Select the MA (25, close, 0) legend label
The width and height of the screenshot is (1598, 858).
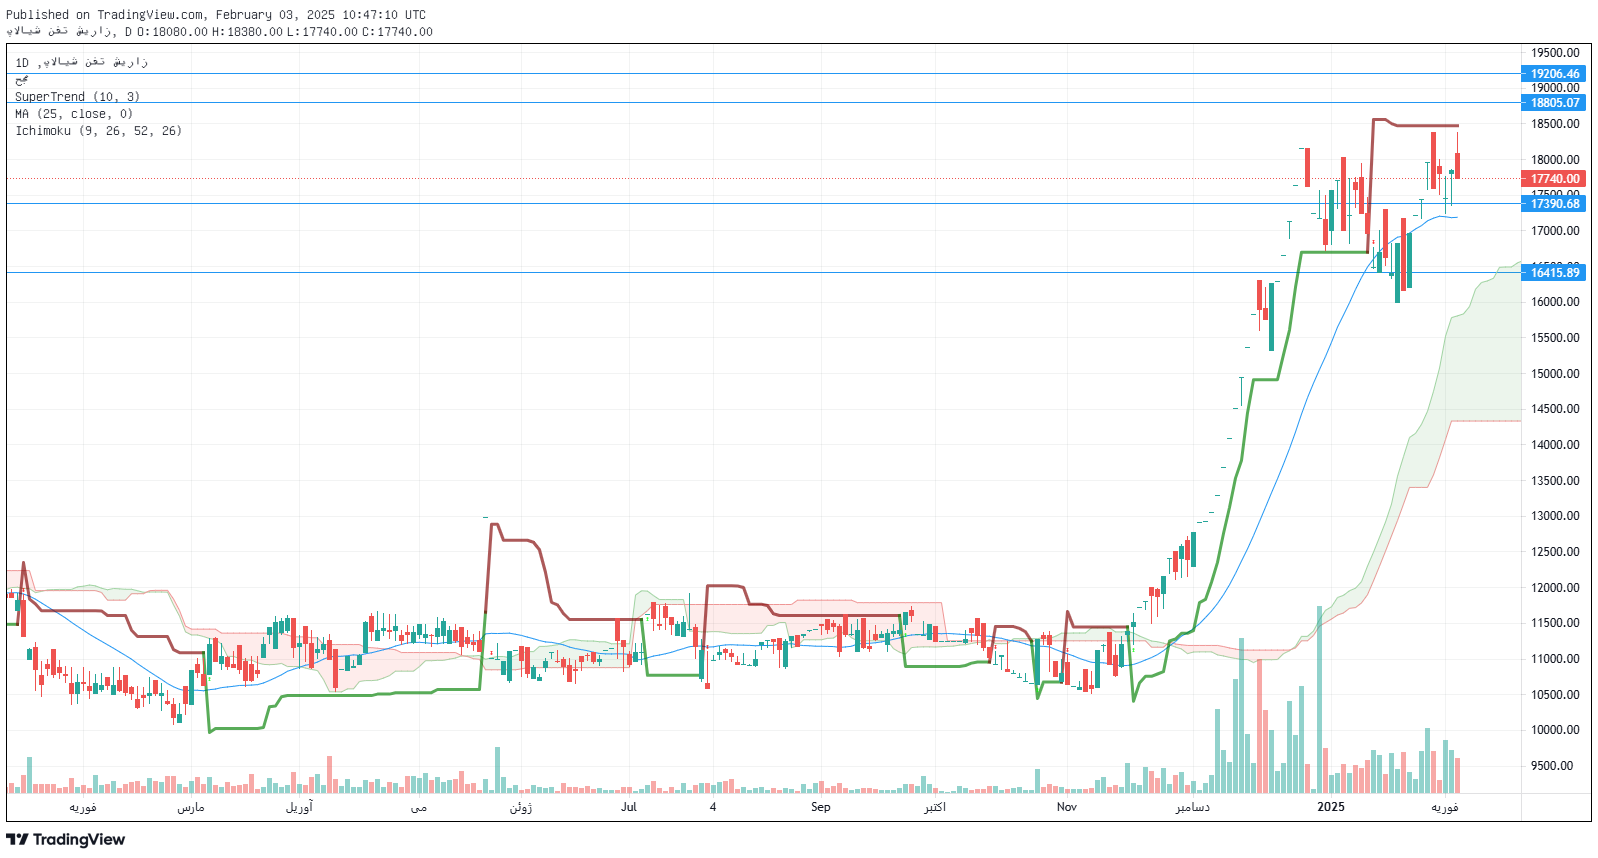point(74,114)
